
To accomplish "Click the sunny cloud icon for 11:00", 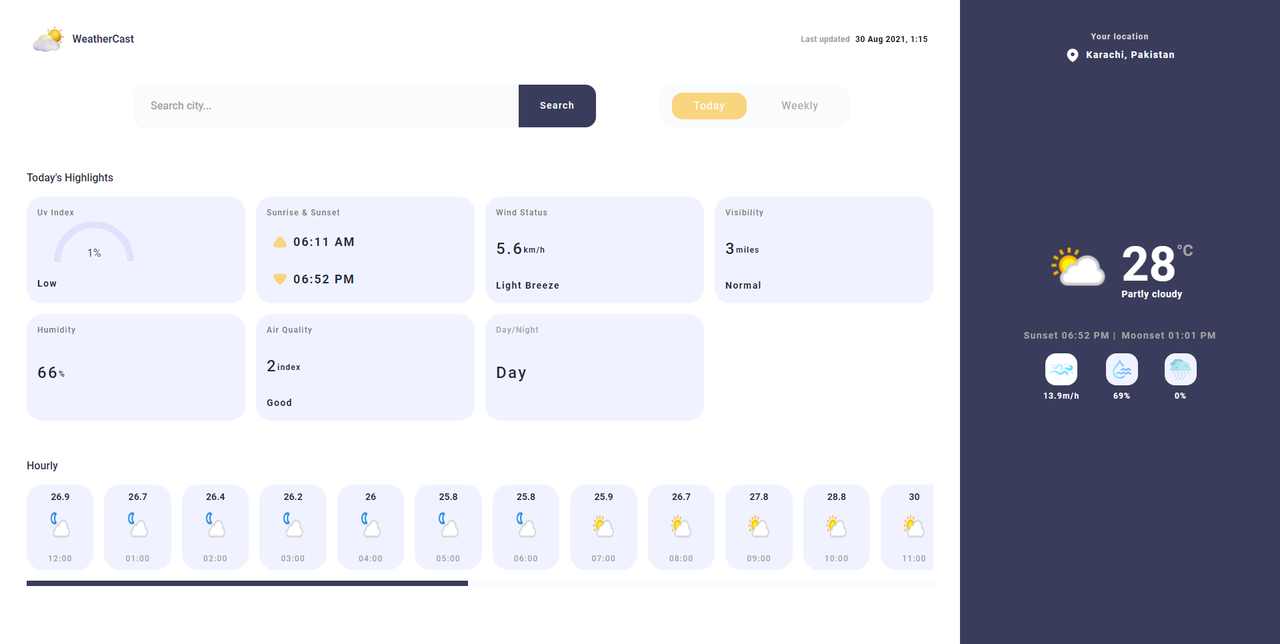I will [x=914, y=525].
